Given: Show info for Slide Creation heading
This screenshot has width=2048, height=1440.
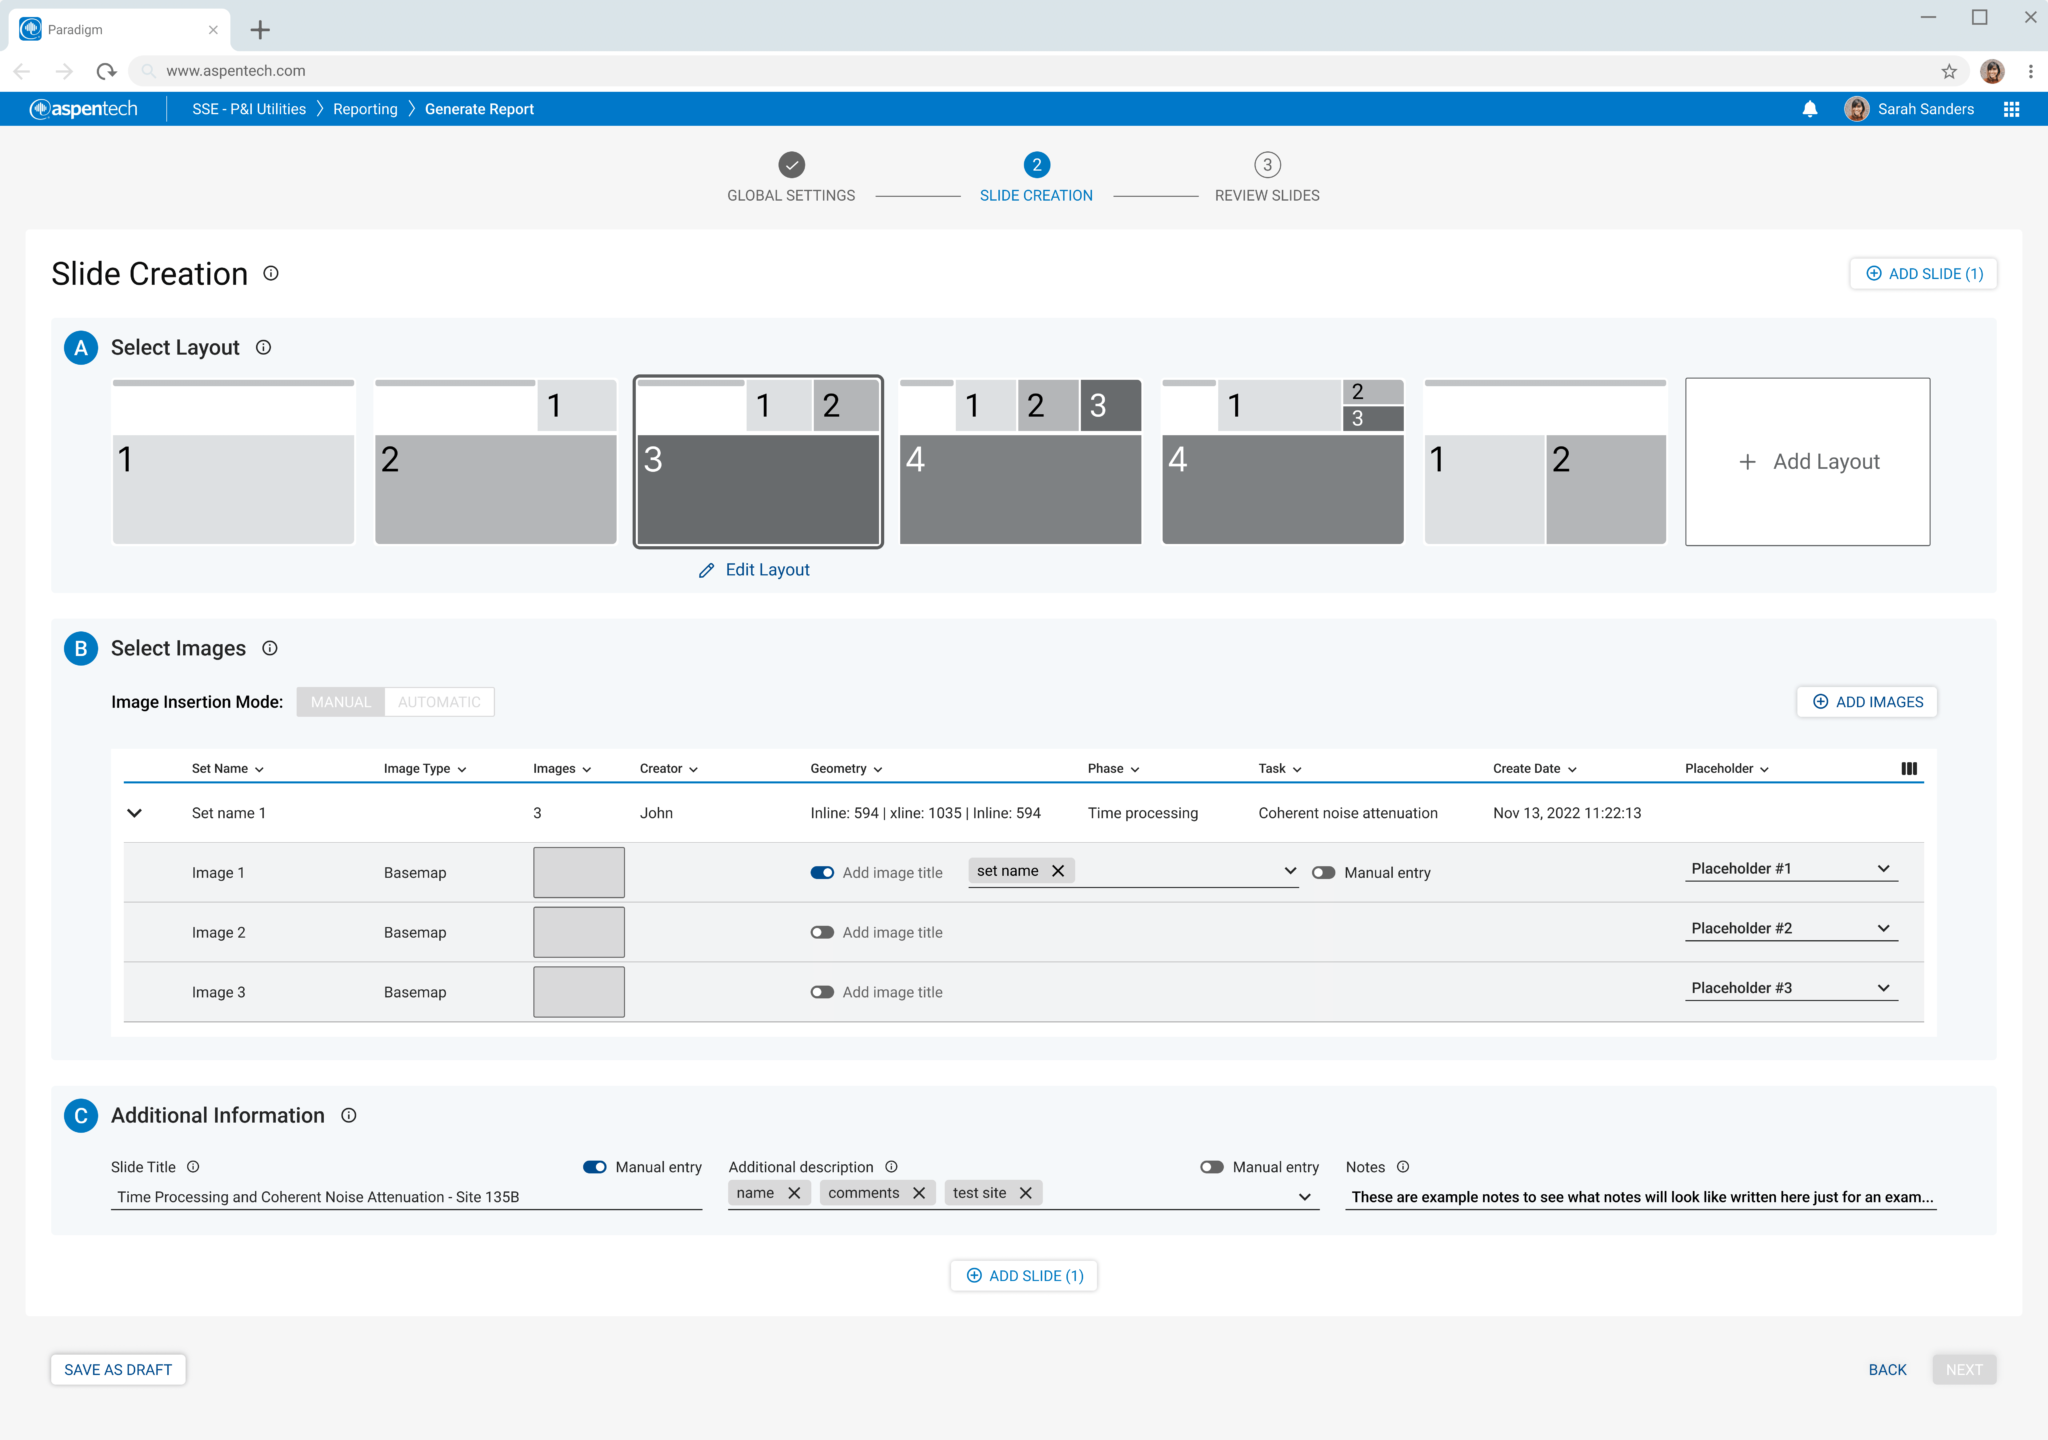Looking at the screenshot, I should coord(271,273).
